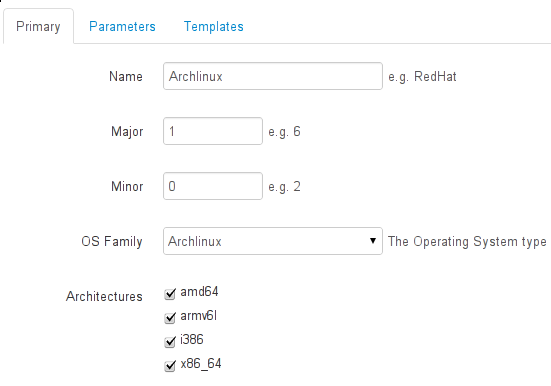Click the OS Family label
The height and width of the screenshot is (386, 551).
(x=112, y=242)
